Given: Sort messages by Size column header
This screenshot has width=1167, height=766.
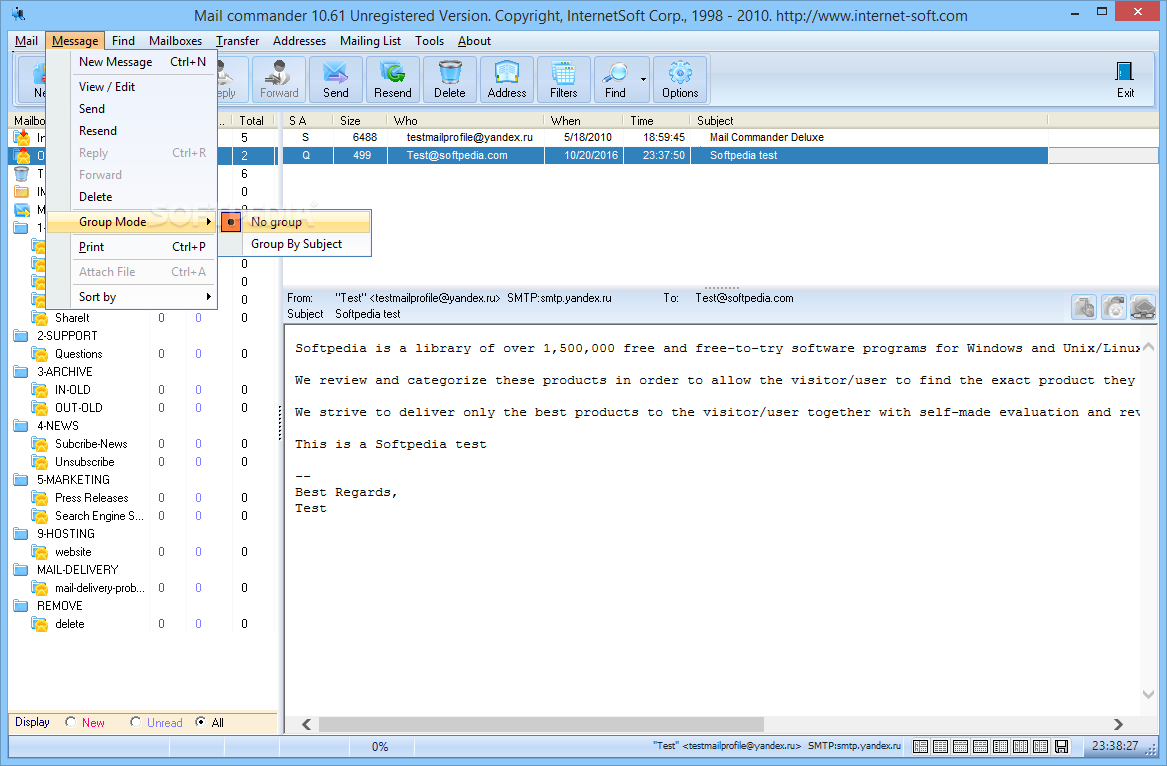Looking at the screenshot, I should pyautogui.click(x=360, y=121).
